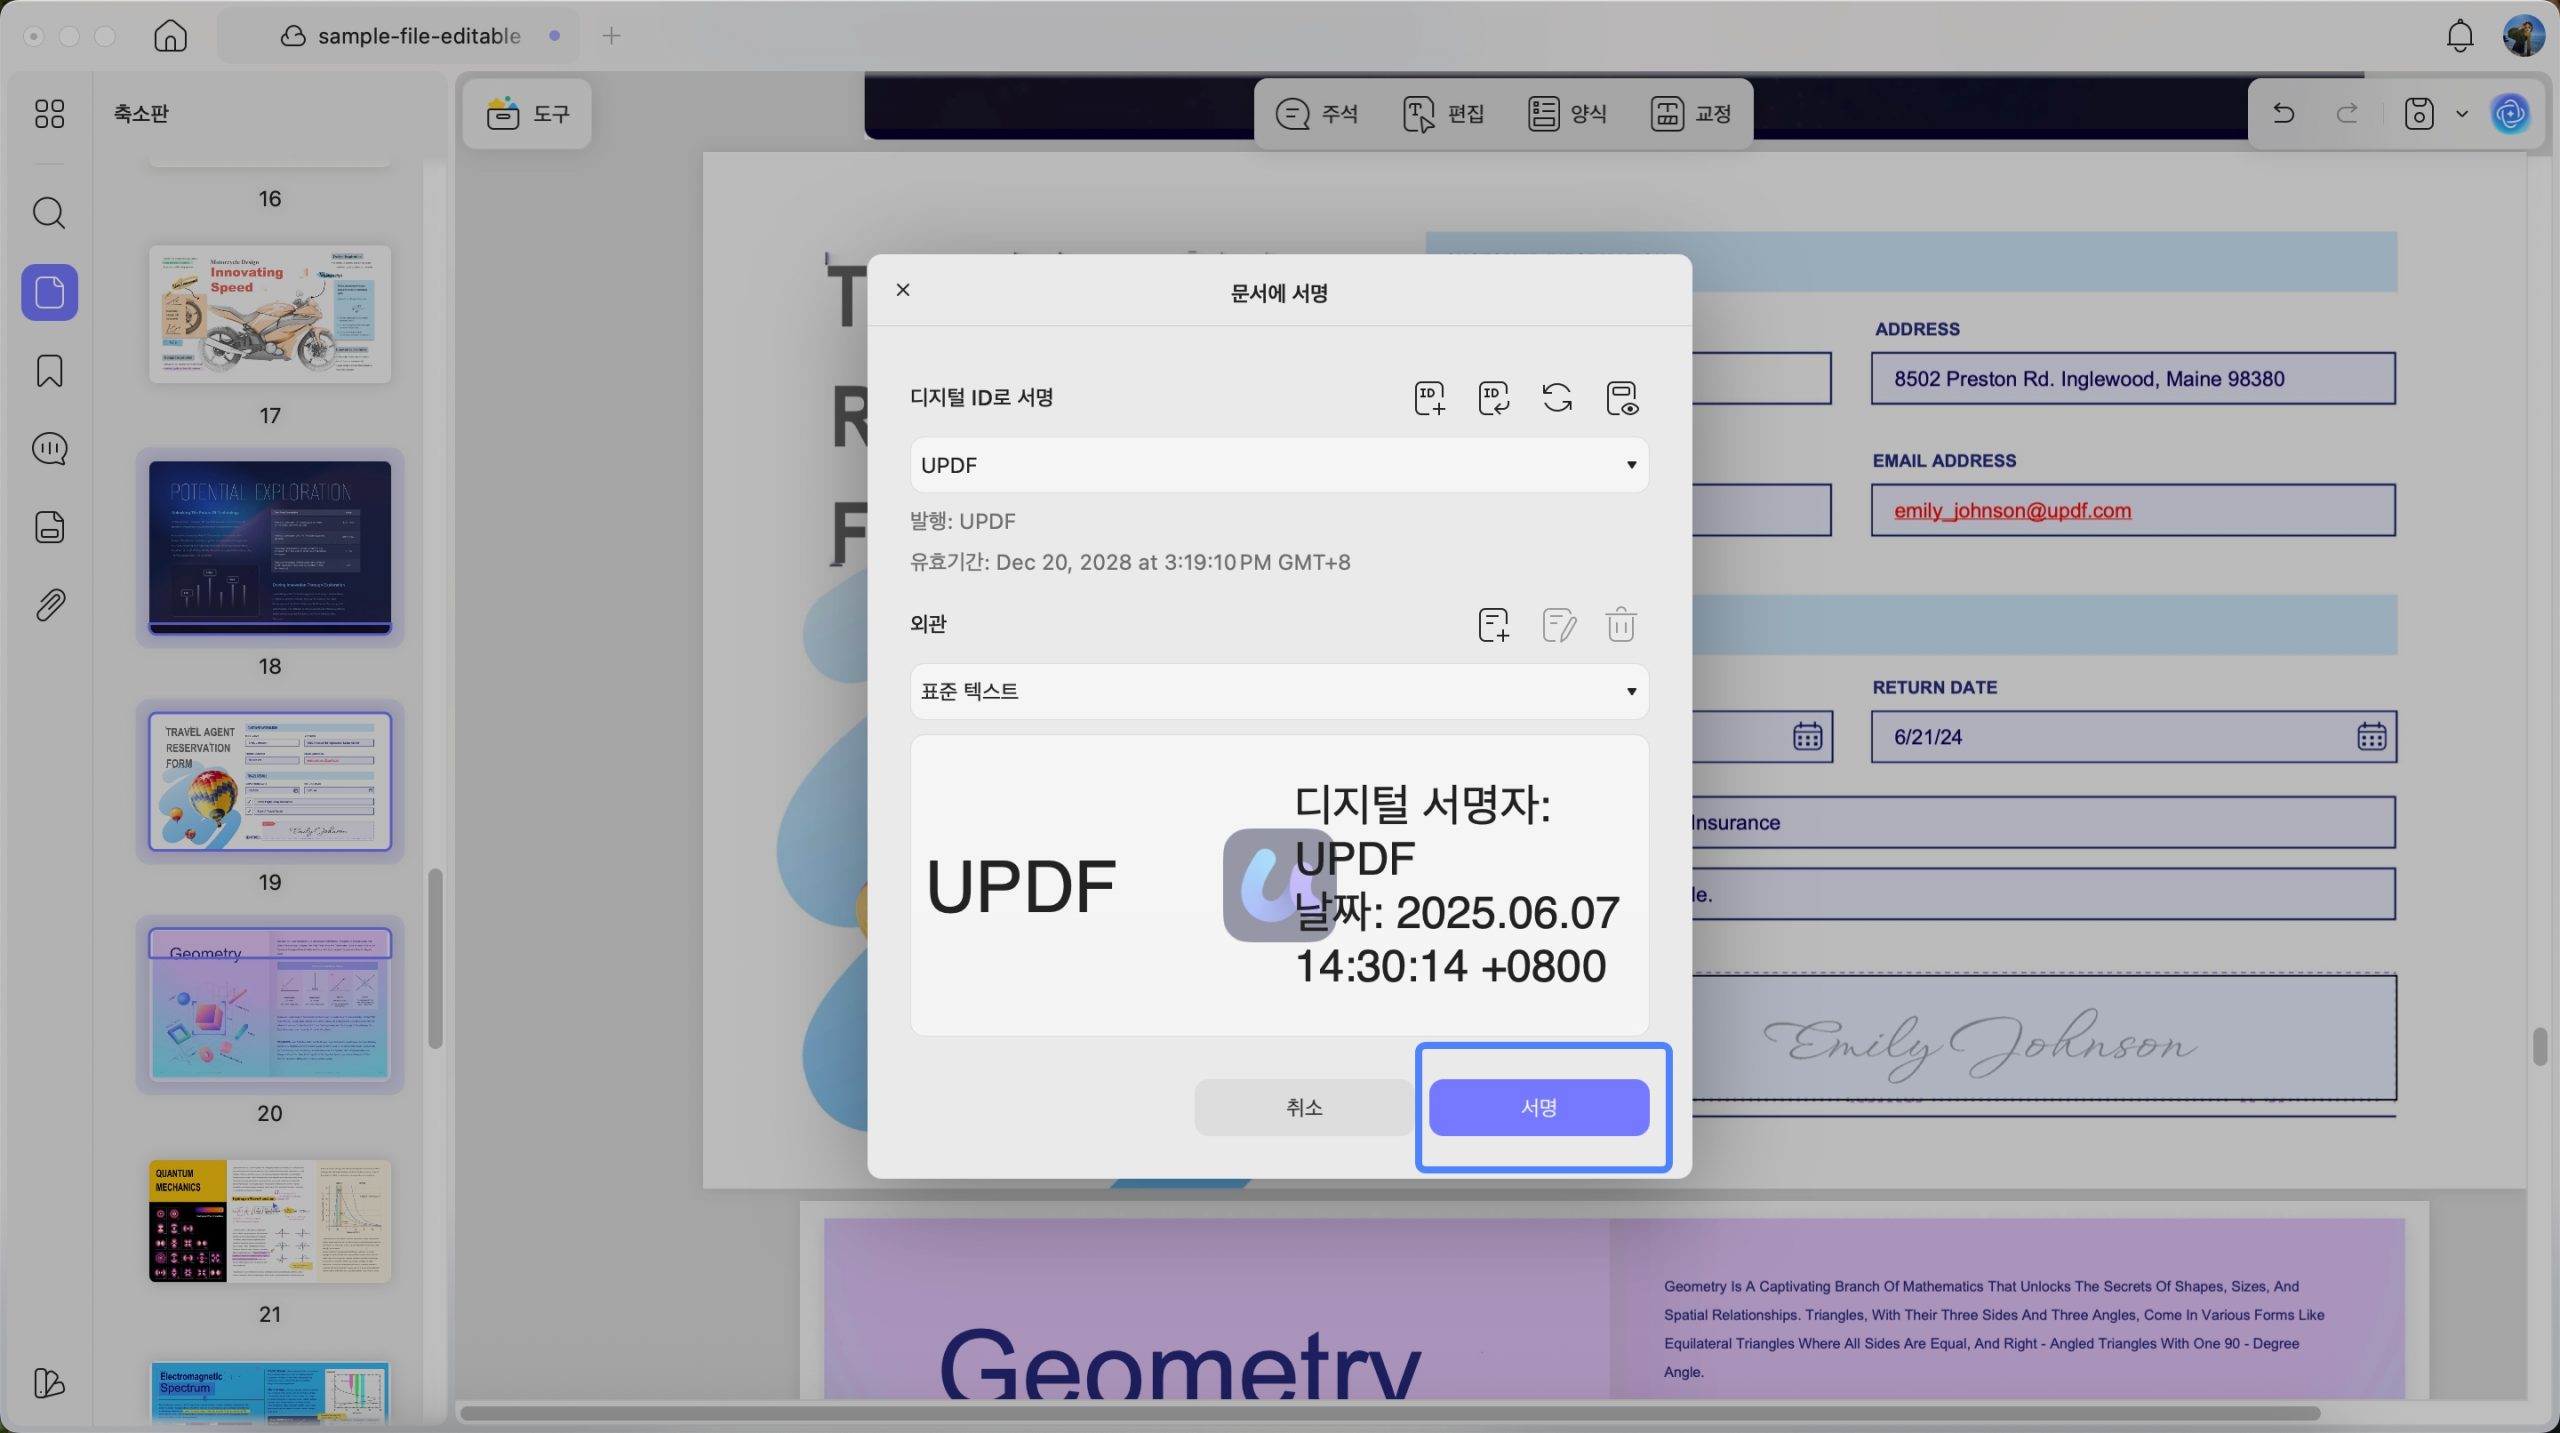Open the comments panel icon
Screen dimensions: 2560x1433
(49, 449)
